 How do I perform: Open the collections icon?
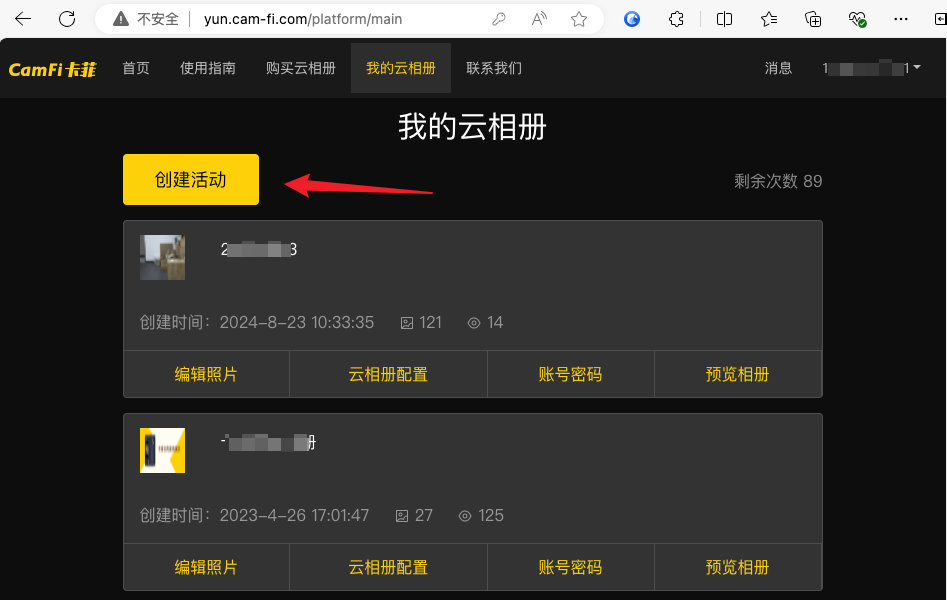pos(813,19)
